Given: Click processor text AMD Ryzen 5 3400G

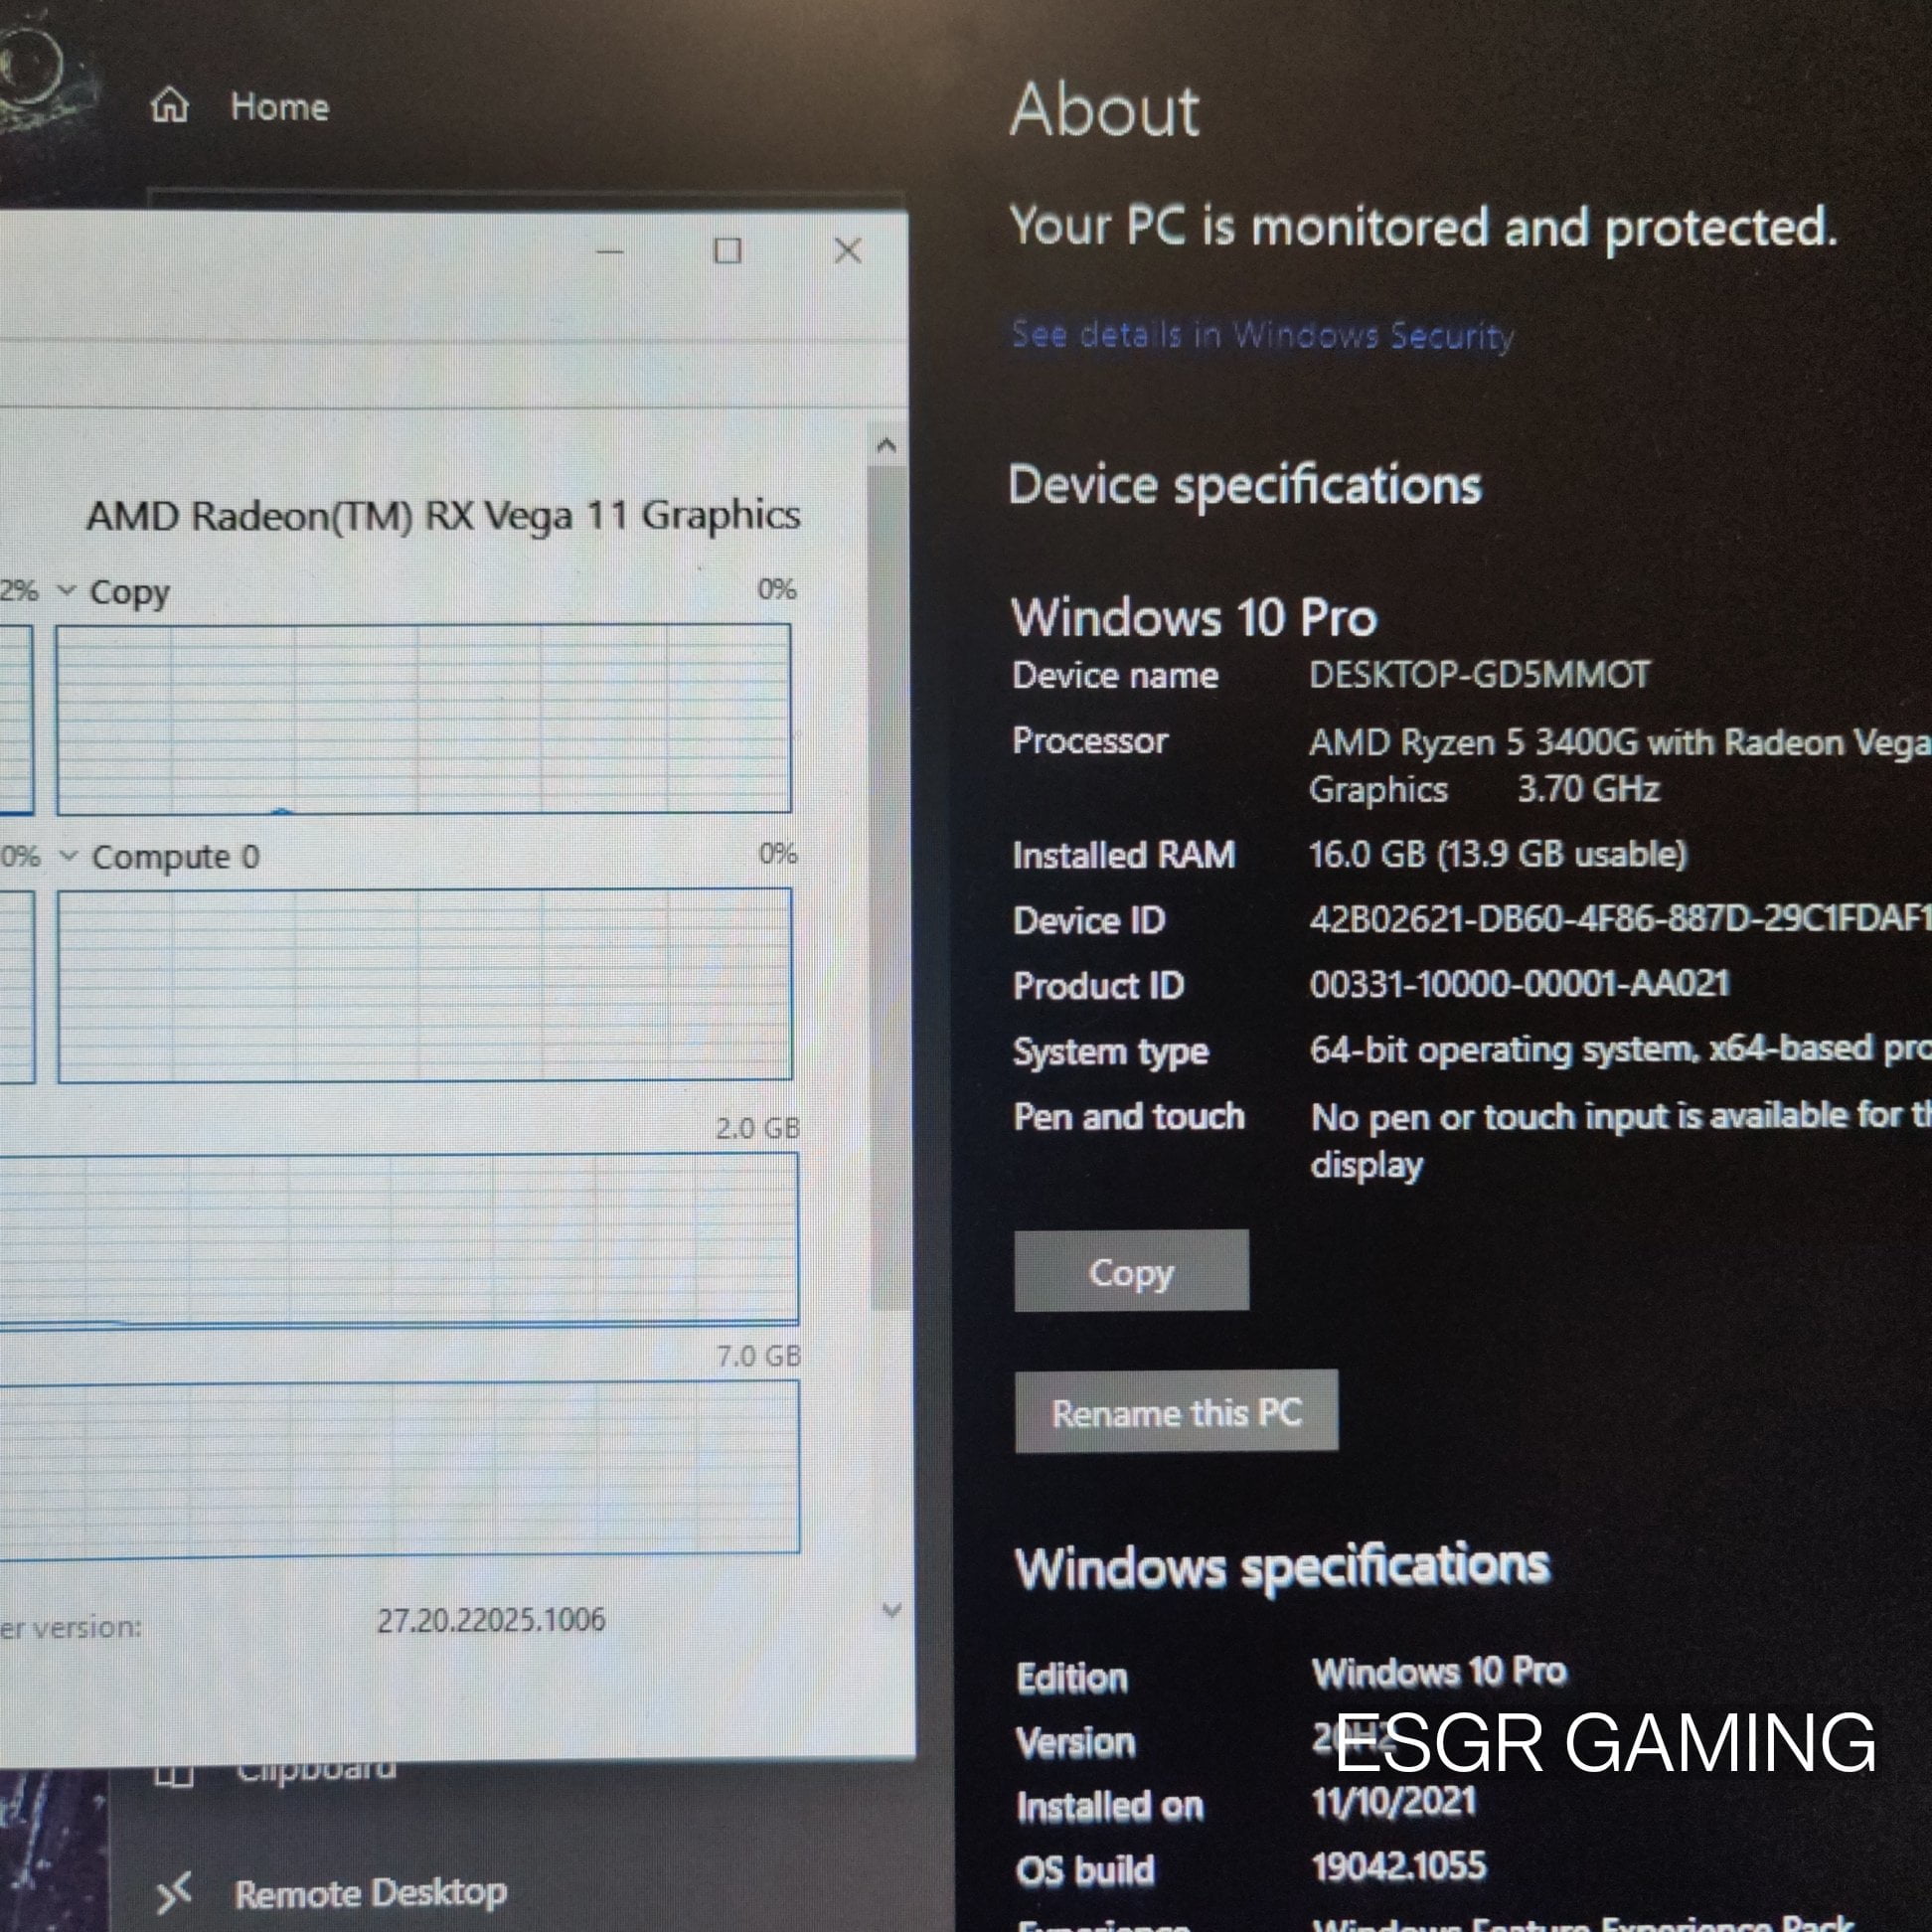Looking at the screenshot, I should point(1474,742).
